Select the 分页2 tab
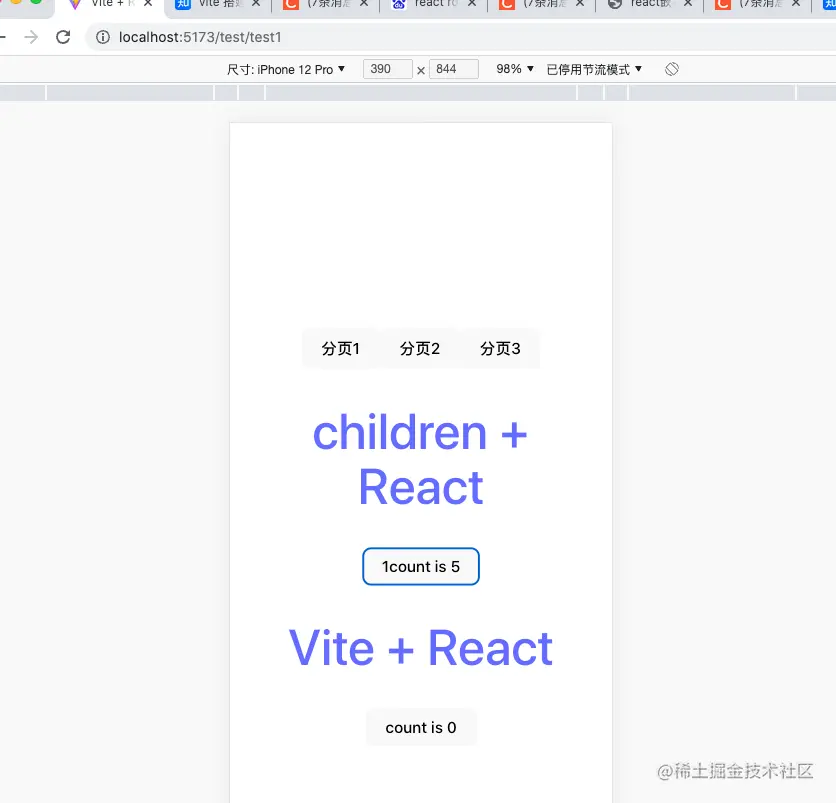This screenshot has width=836, height=803. pos(420,349)
